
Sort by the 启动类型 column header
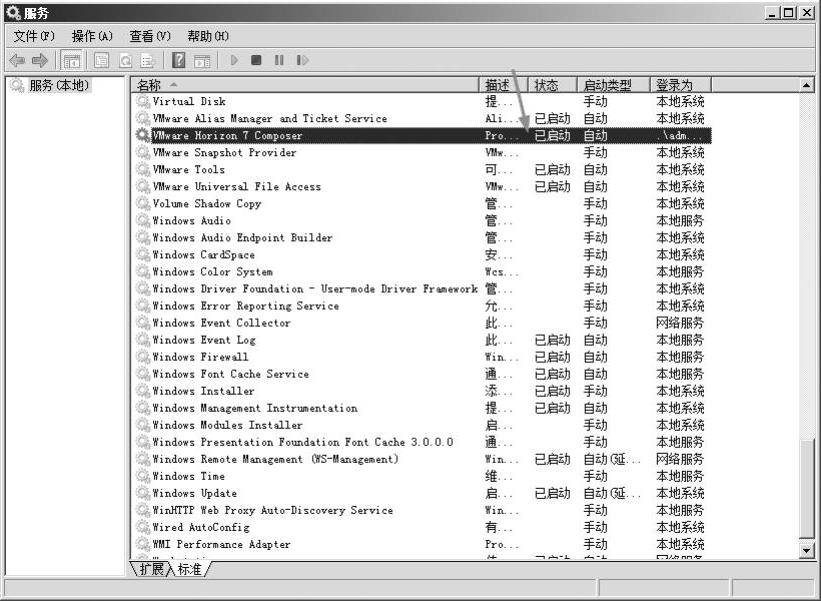coord(613,85)
